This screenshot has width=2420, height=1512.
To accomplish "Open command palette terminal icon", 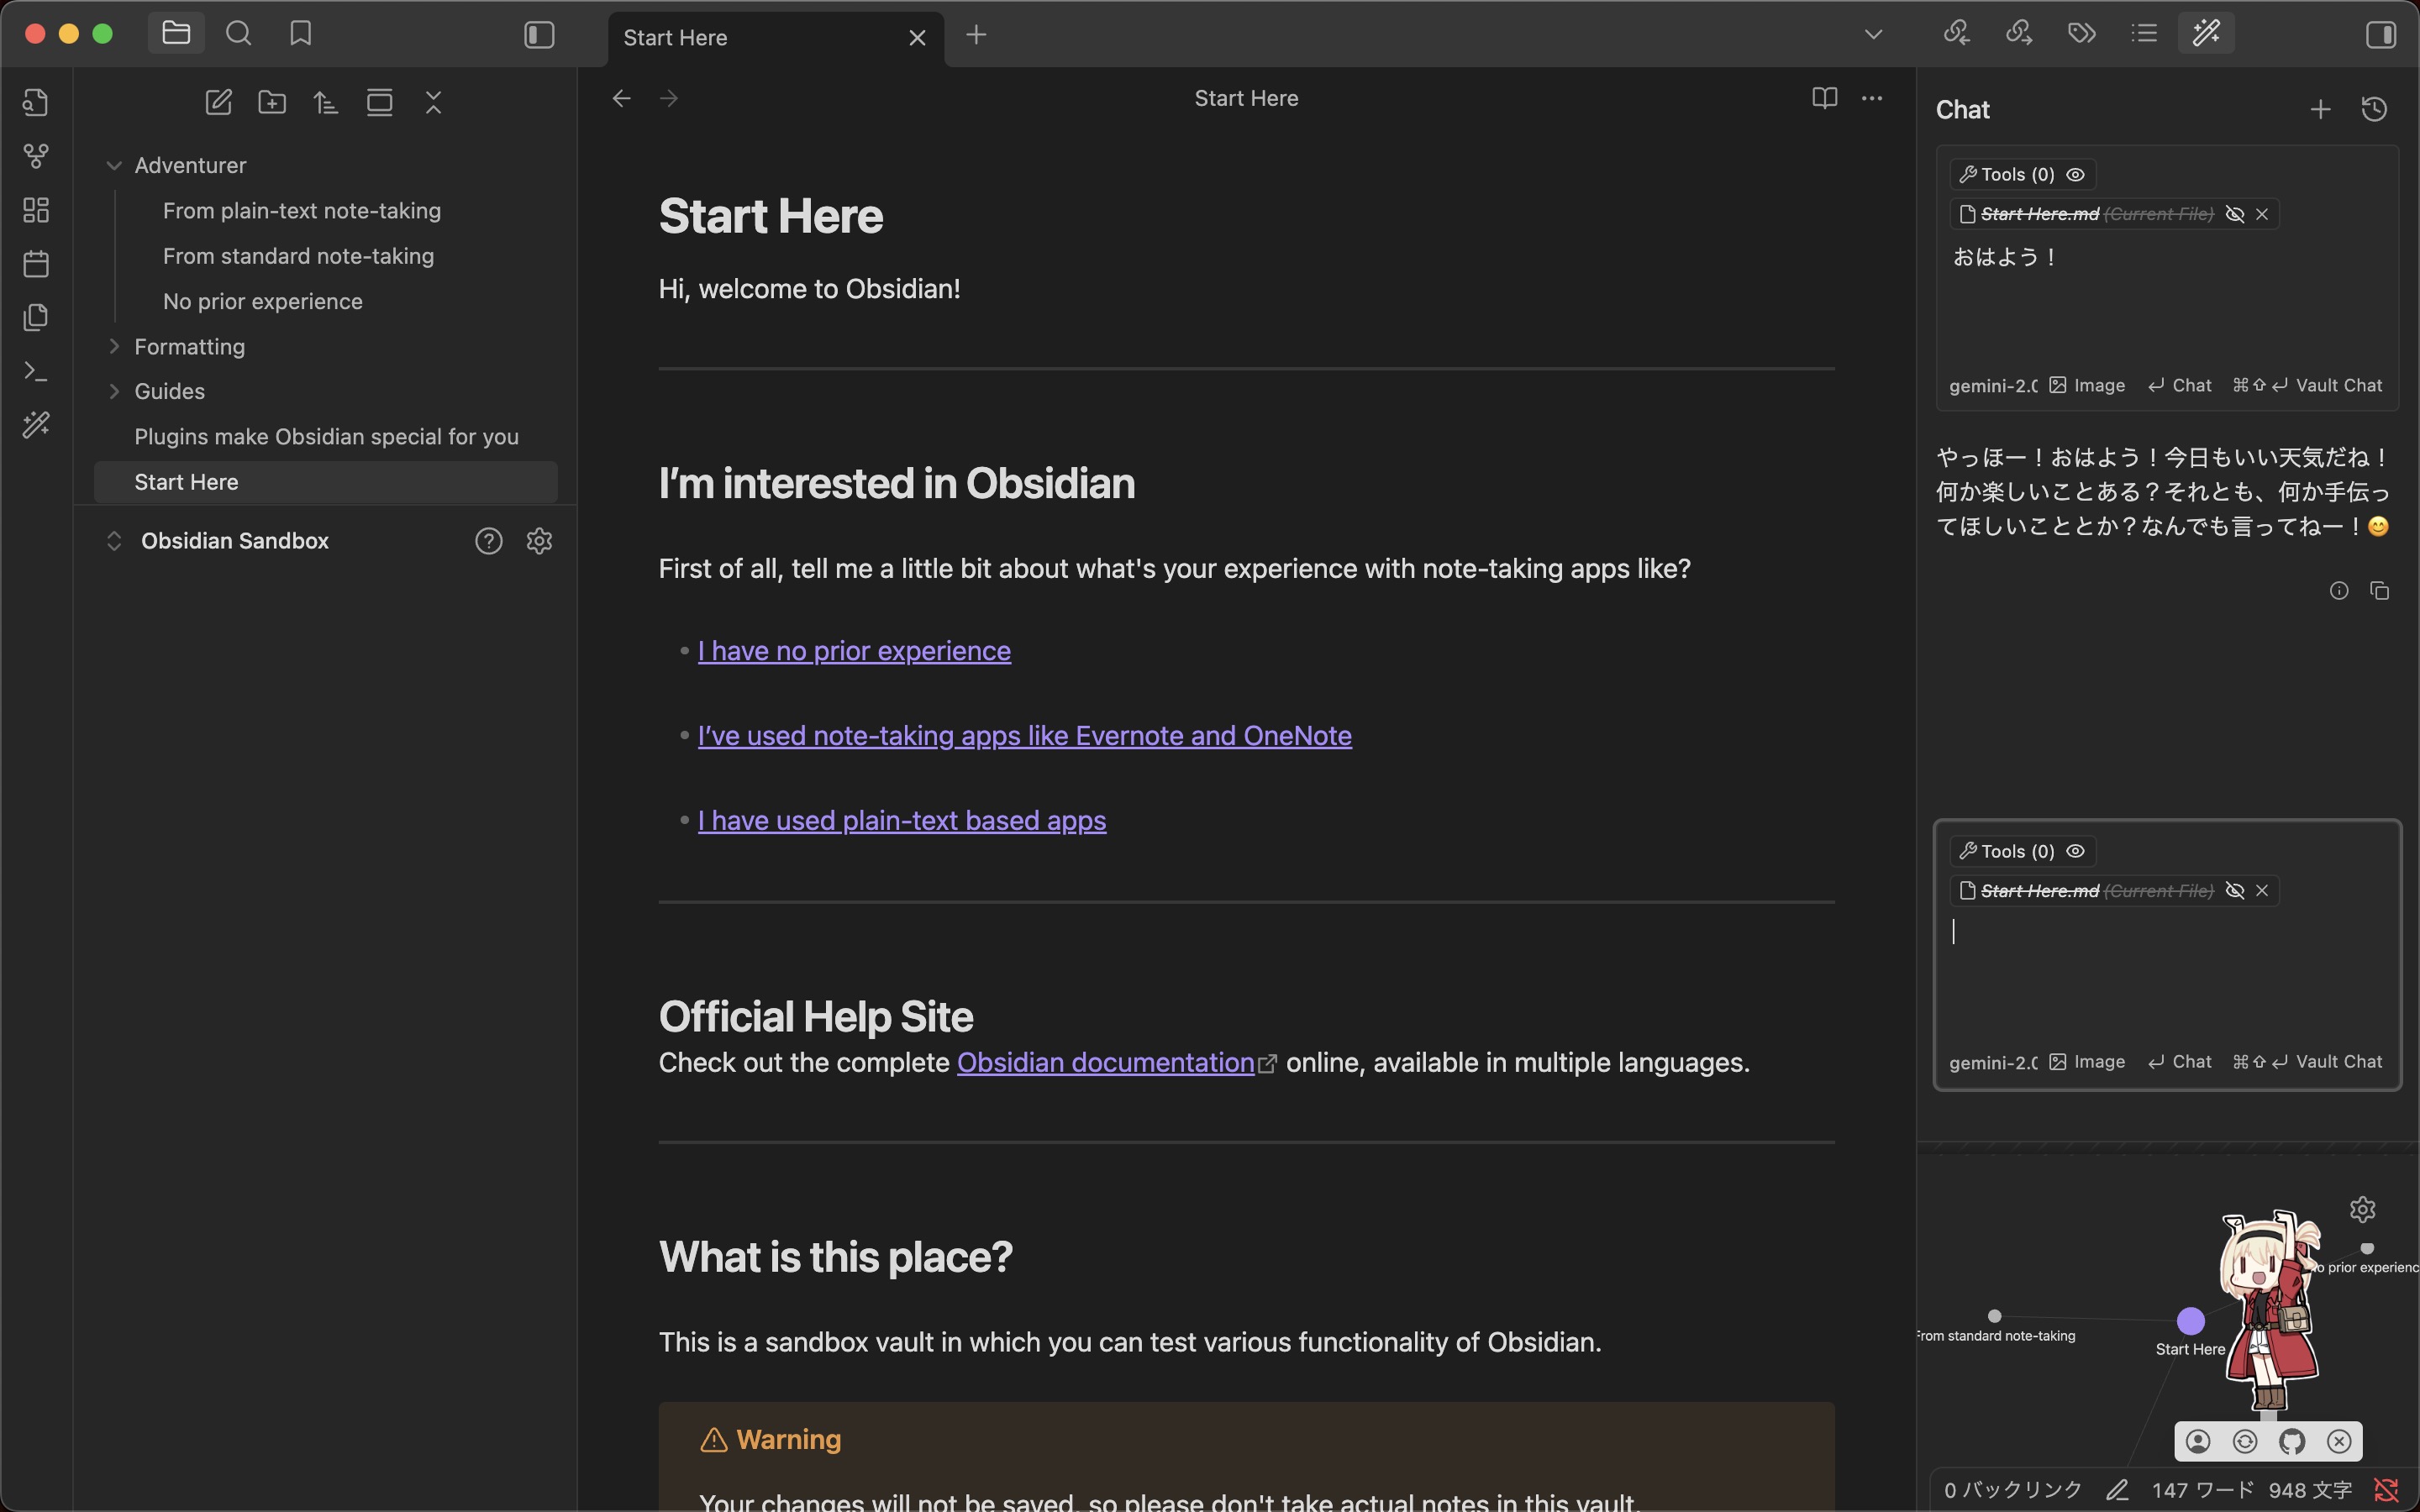I will [36, 371].
